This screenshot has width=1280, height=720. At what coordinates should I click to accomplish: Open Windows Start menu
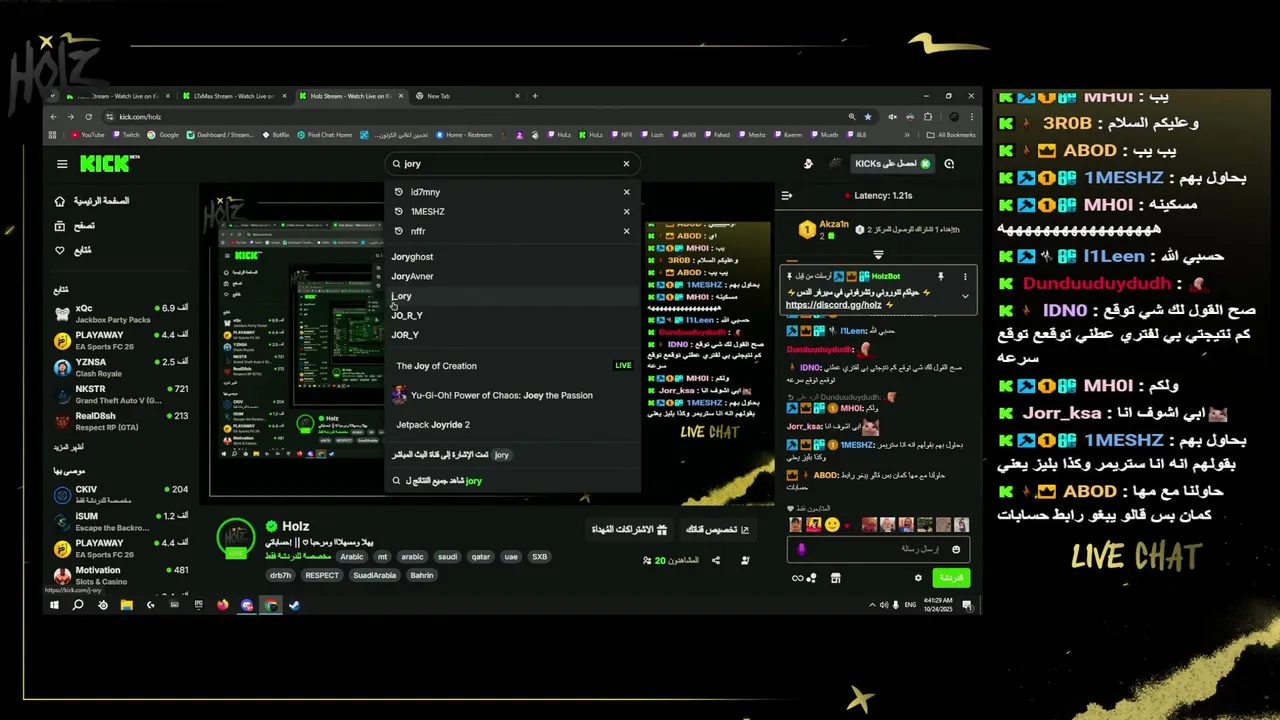click(x=54, y=605)
